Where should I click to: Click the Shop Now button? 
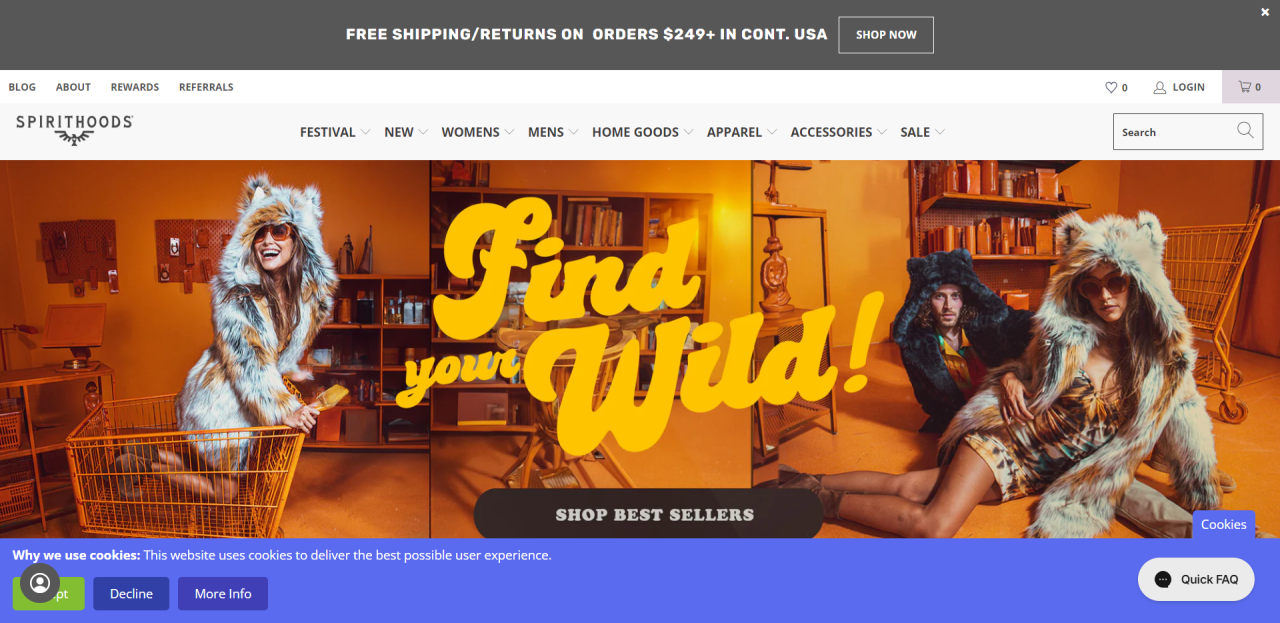(886, 35)
